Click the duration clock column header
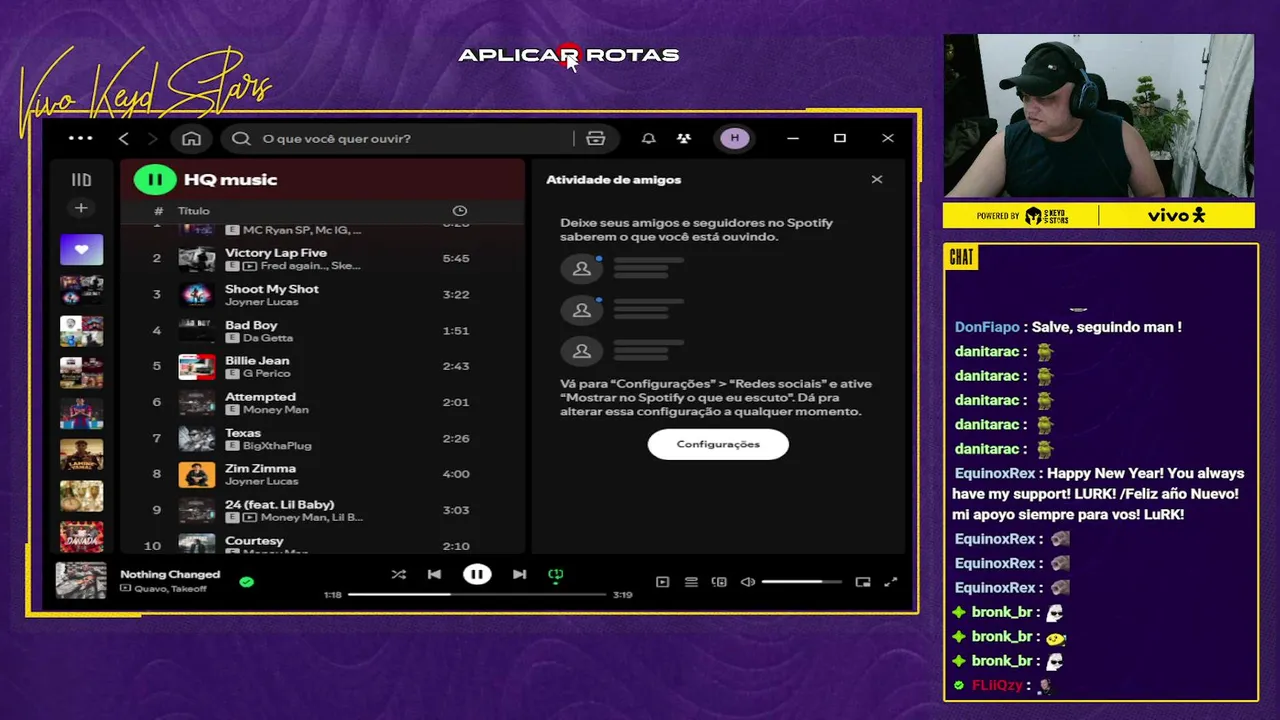Viewport: 1280px width, 720px height. [x=460, y=211]
